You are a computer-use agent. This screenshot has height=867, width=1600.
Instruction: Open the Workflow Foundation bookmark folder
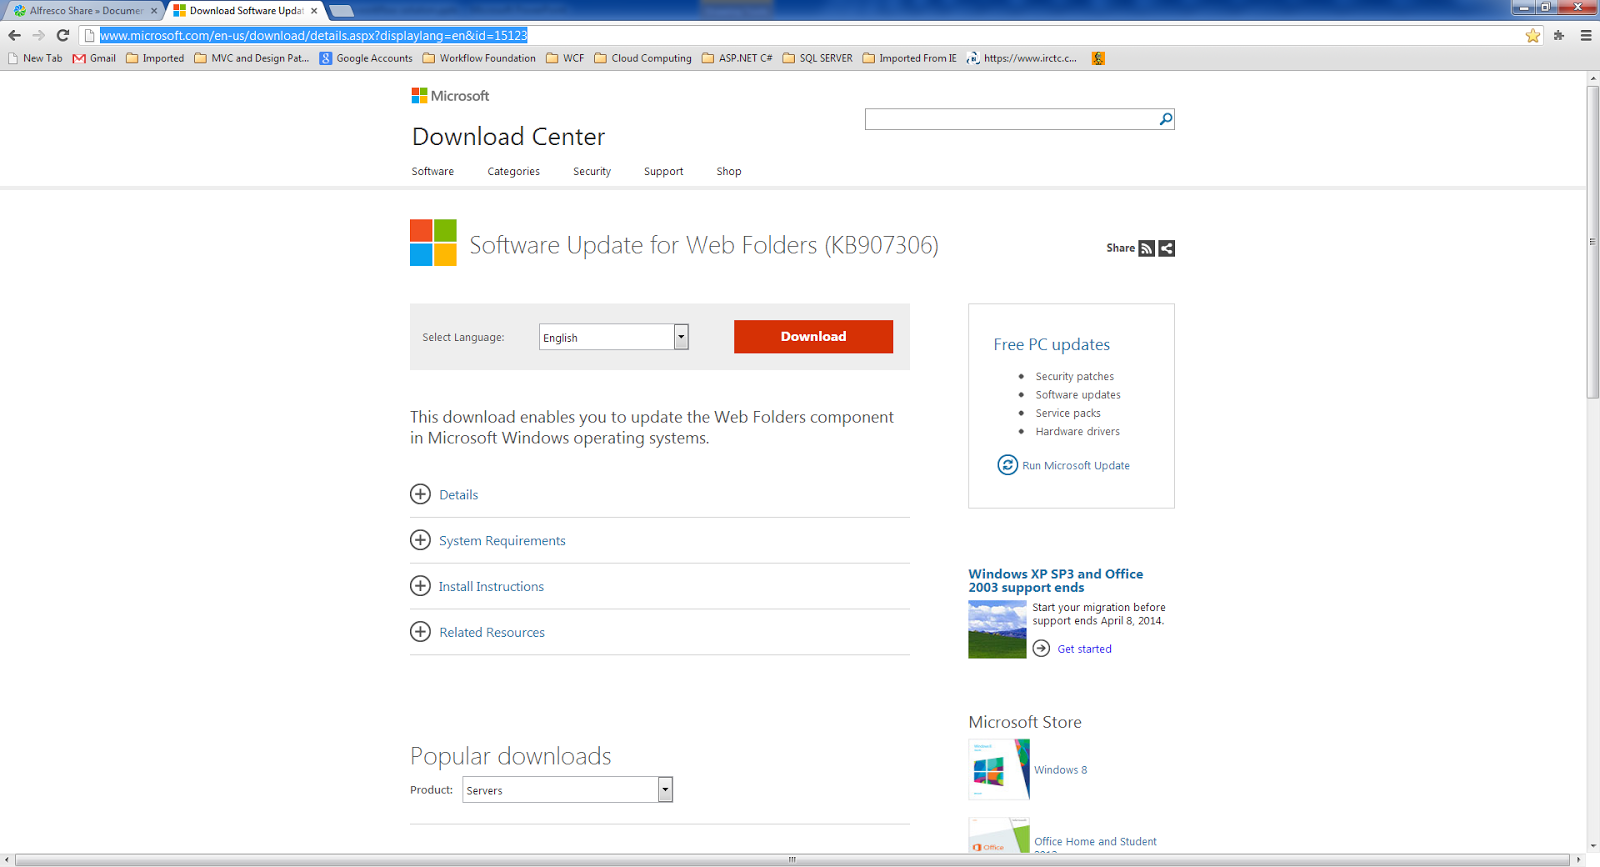coord(479,58)
